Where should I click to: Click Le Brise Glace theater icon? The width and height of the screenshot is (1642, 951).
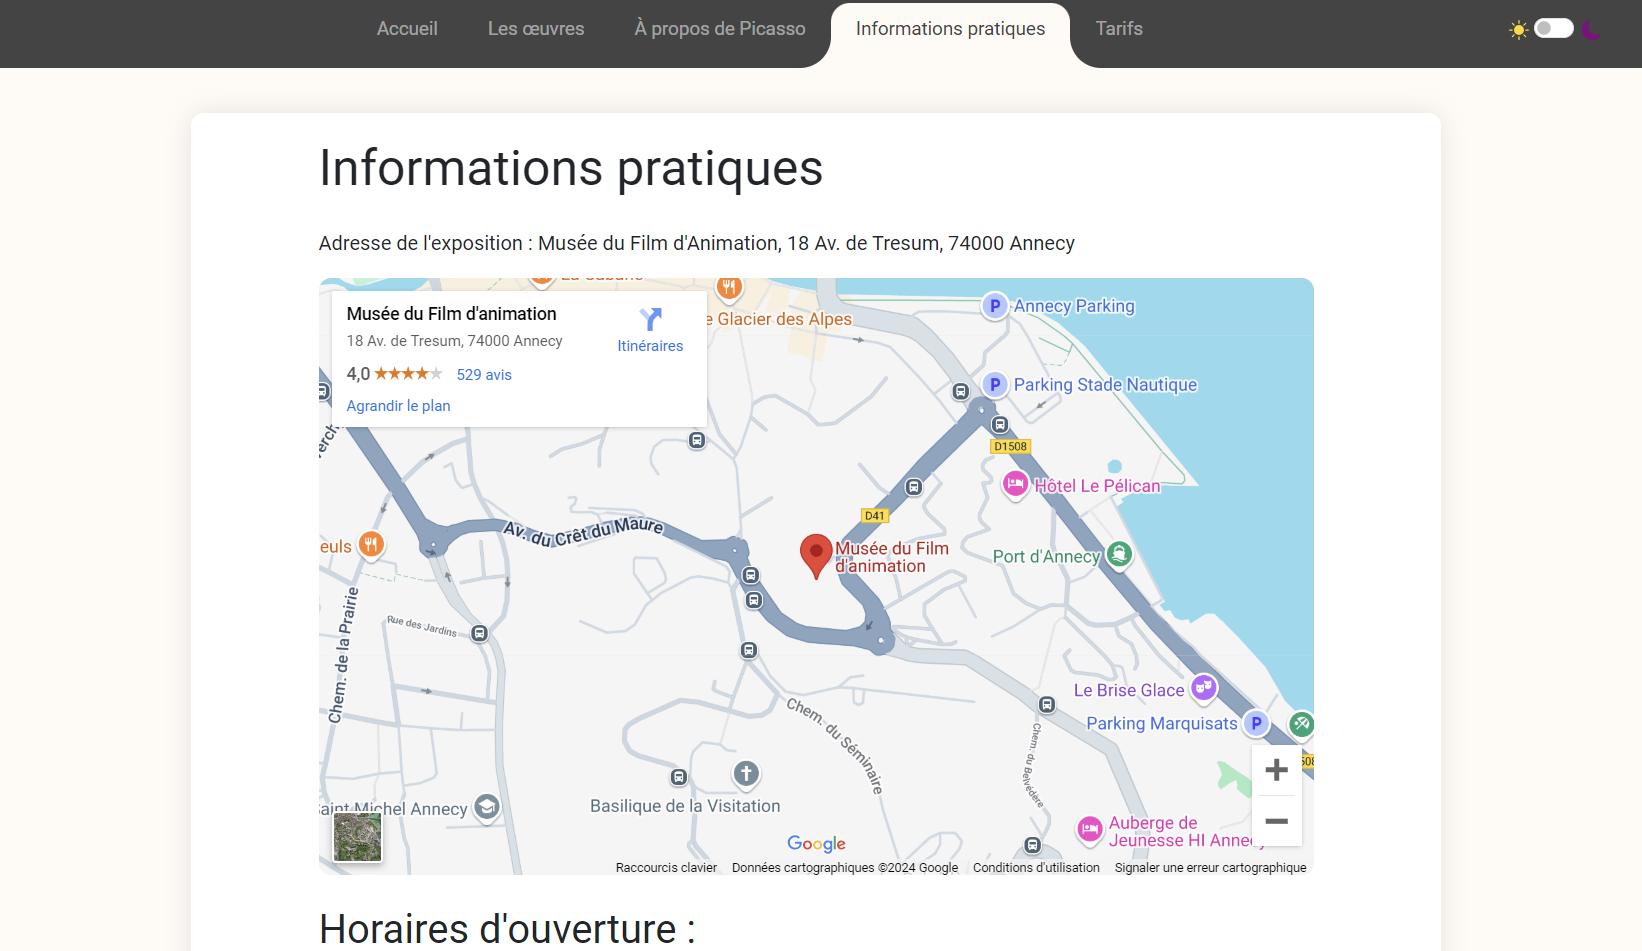coord(1203,688)
